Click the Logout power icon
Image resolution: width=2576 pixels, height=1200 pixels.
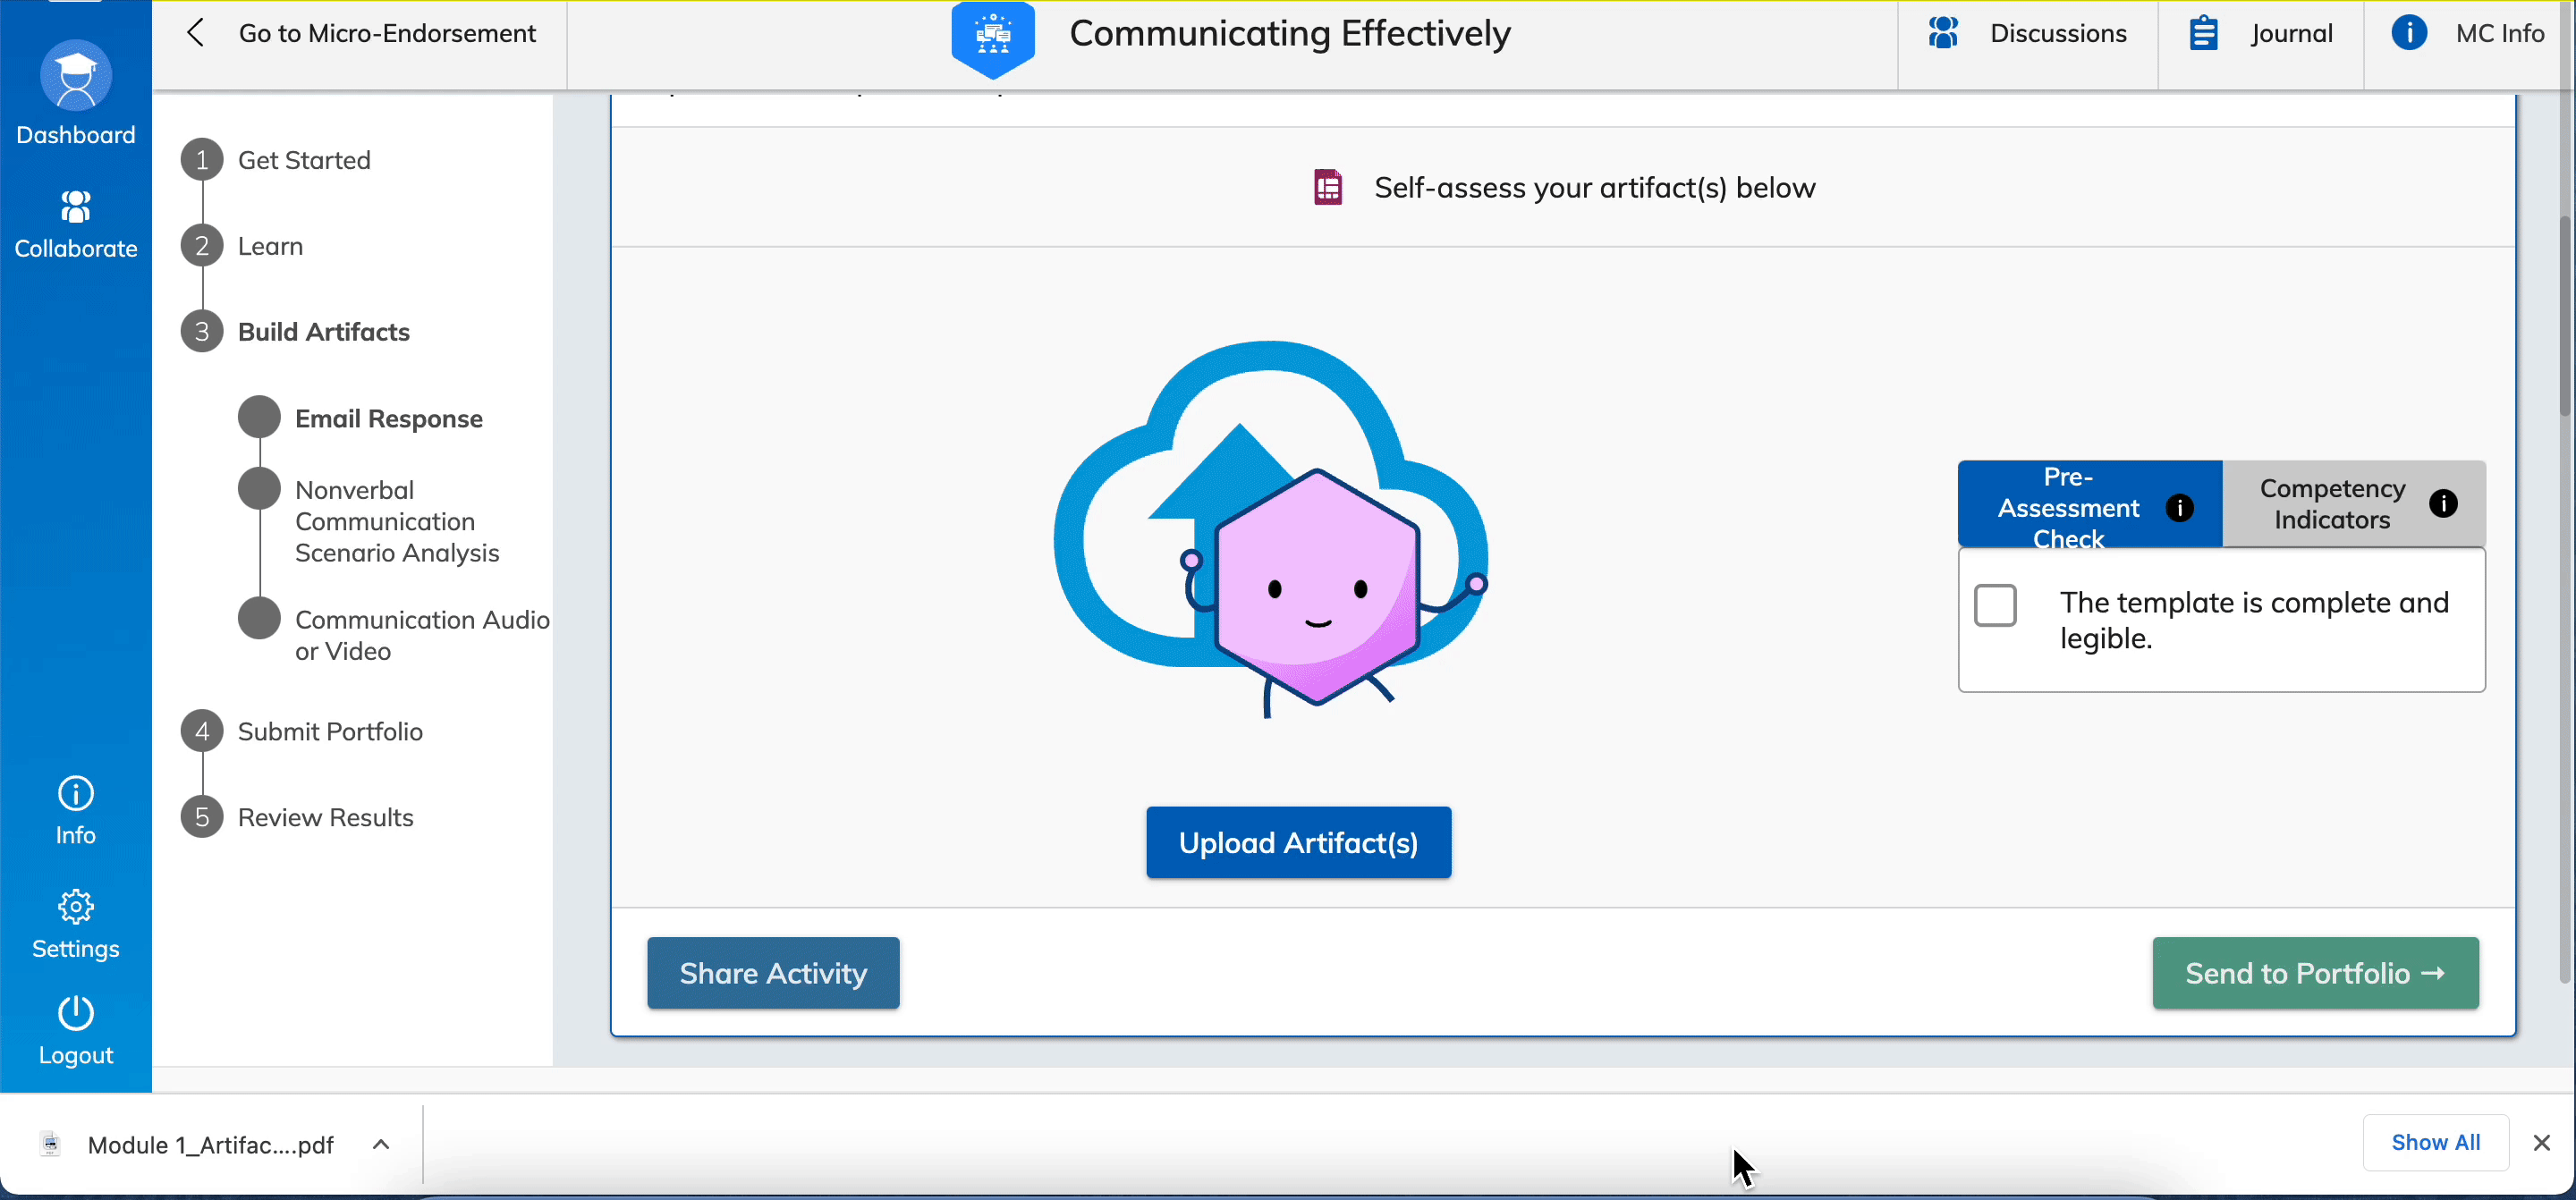76,1013
